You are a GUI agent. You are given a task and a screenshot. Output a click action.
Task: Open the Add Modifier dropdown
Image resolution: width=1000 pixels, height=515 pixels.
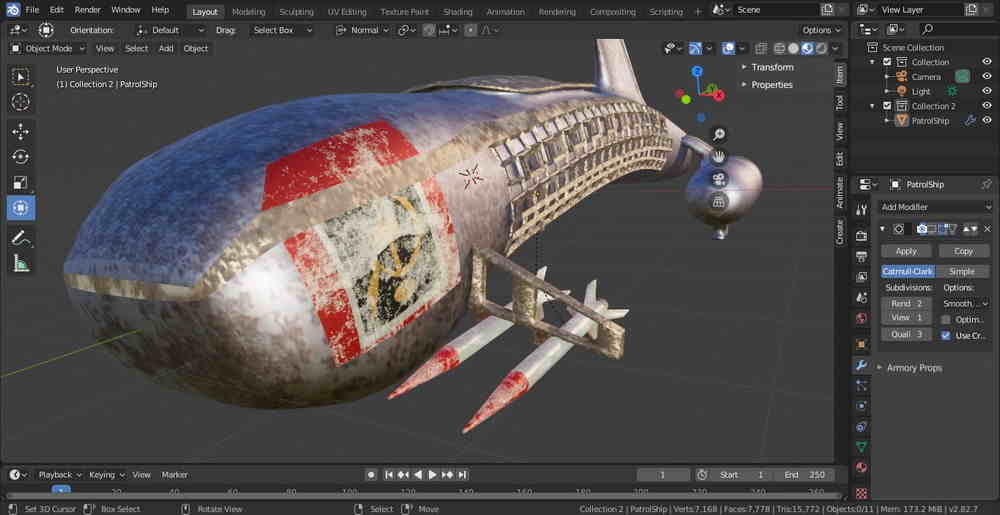934,206
